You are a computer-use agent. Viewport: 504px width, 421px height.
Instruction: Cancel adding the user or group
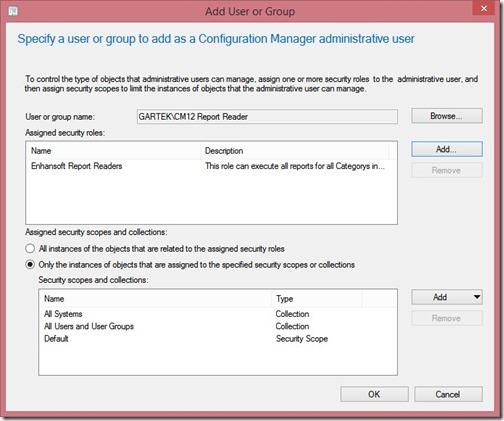pyautogui.click(x=448, y=394)
